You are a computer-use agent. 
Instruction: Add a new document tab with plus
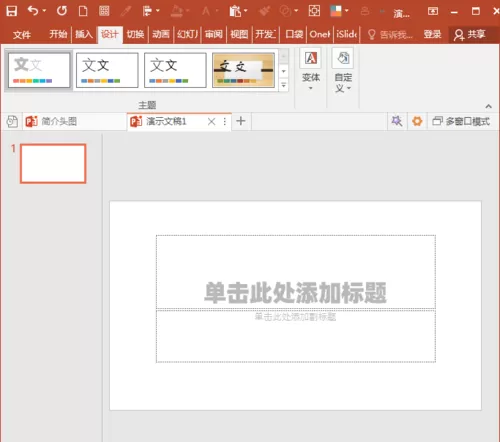[241, 121]
